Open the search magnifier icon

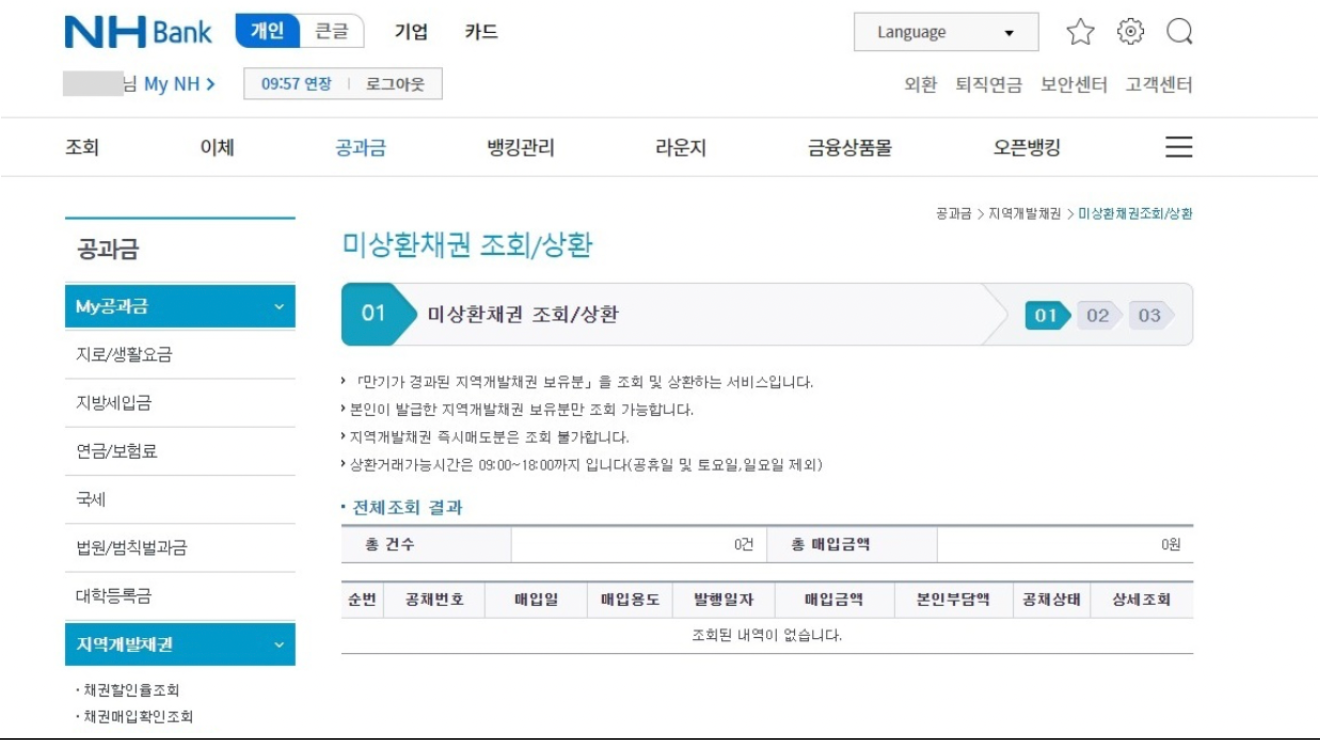[x=1181, y=31]
